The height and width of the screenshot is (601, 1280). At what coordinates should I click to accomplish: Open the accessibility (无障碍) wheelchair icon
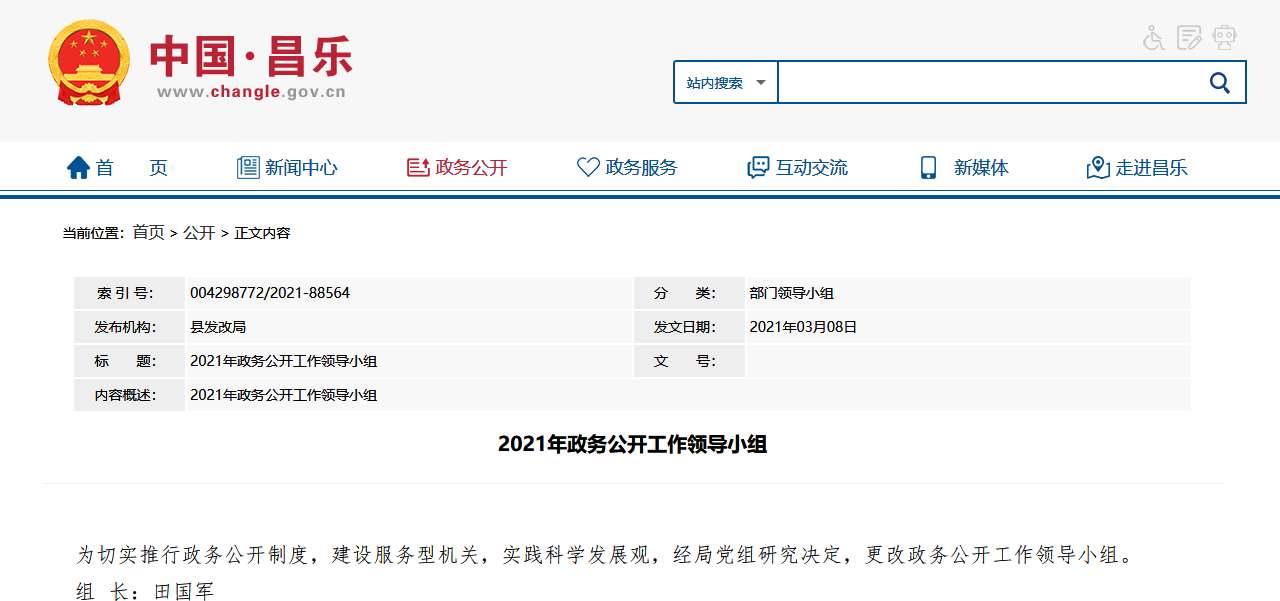[x=1153, y=37]
